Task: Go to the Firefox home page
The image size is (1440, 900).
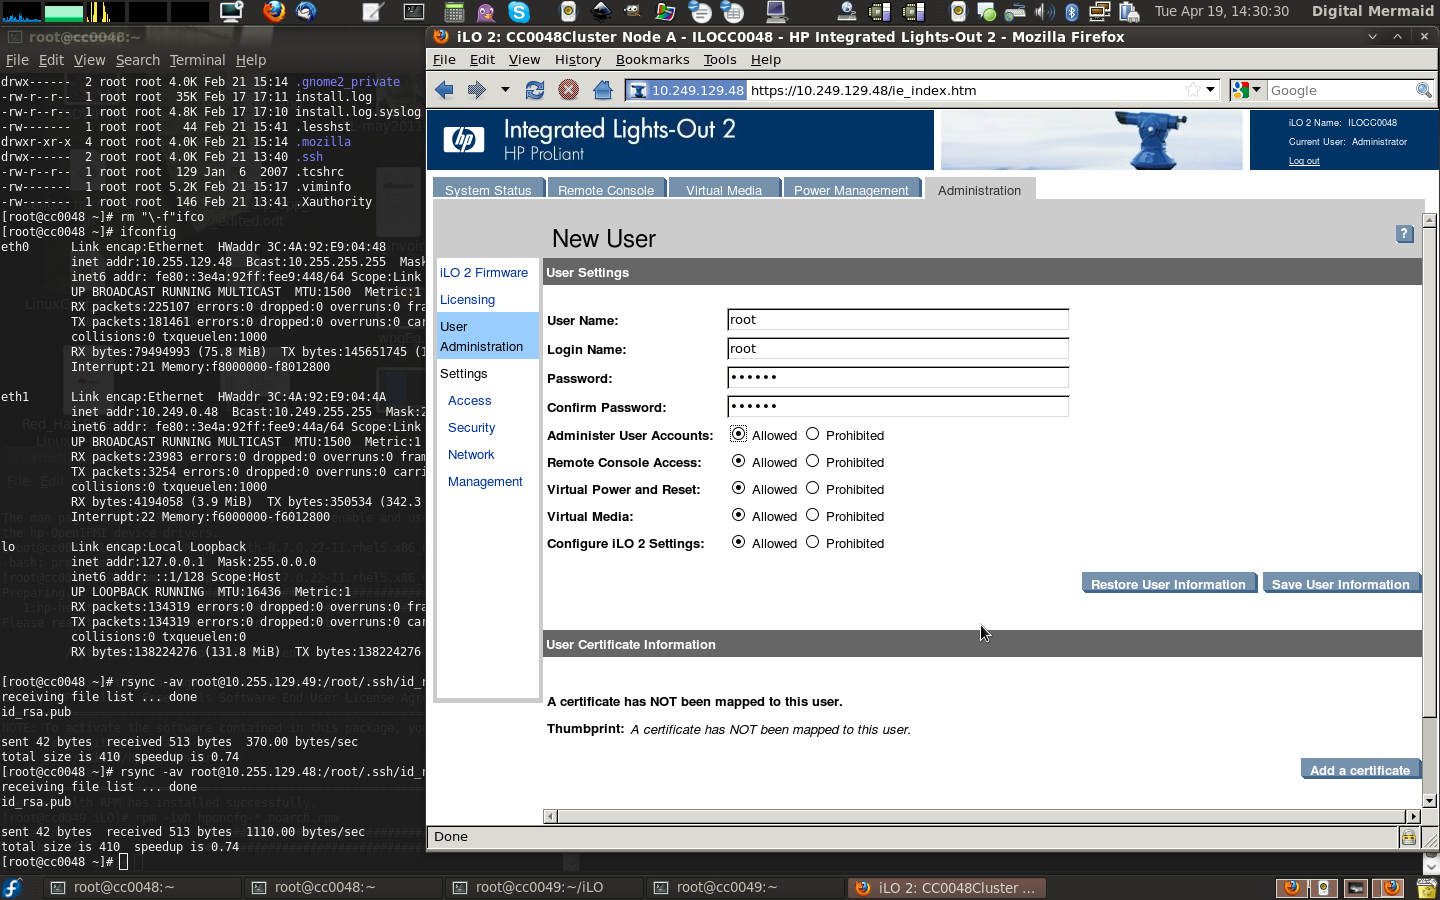Action: (x=603, y=90)
